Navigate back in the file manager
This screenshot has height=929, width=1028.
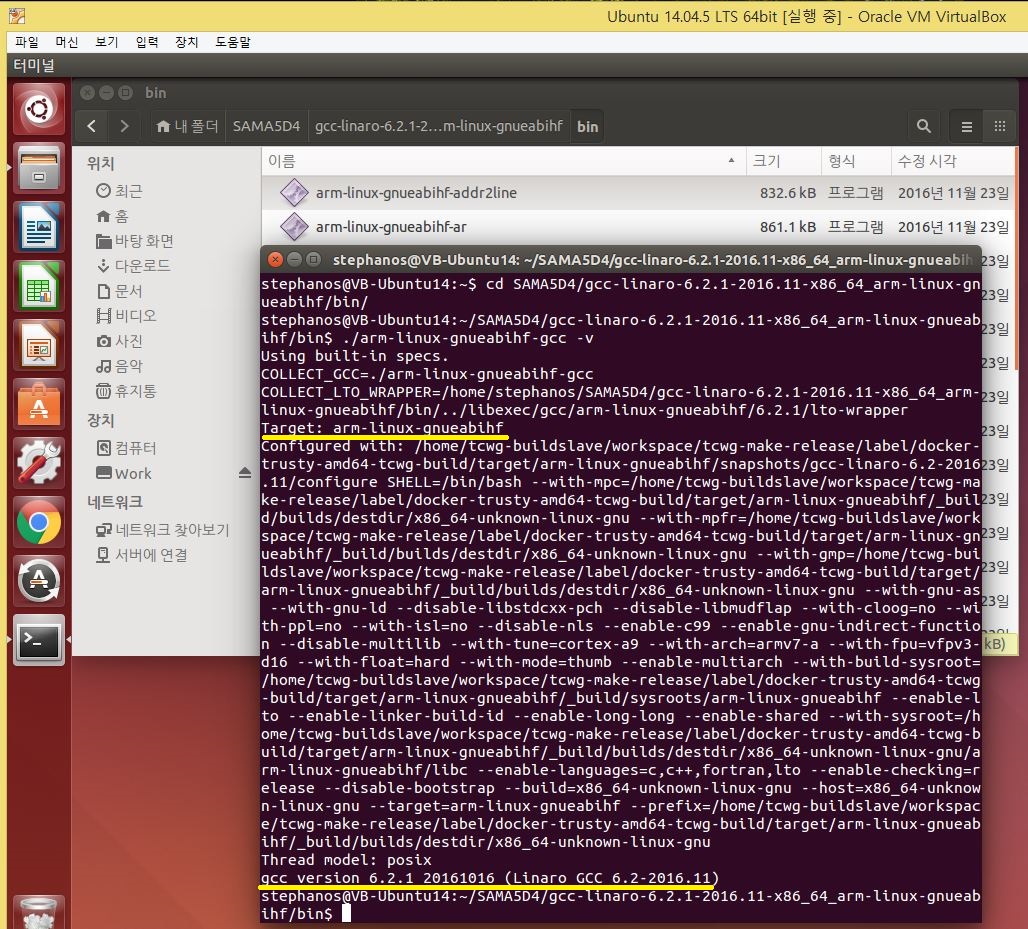[92, 127]
